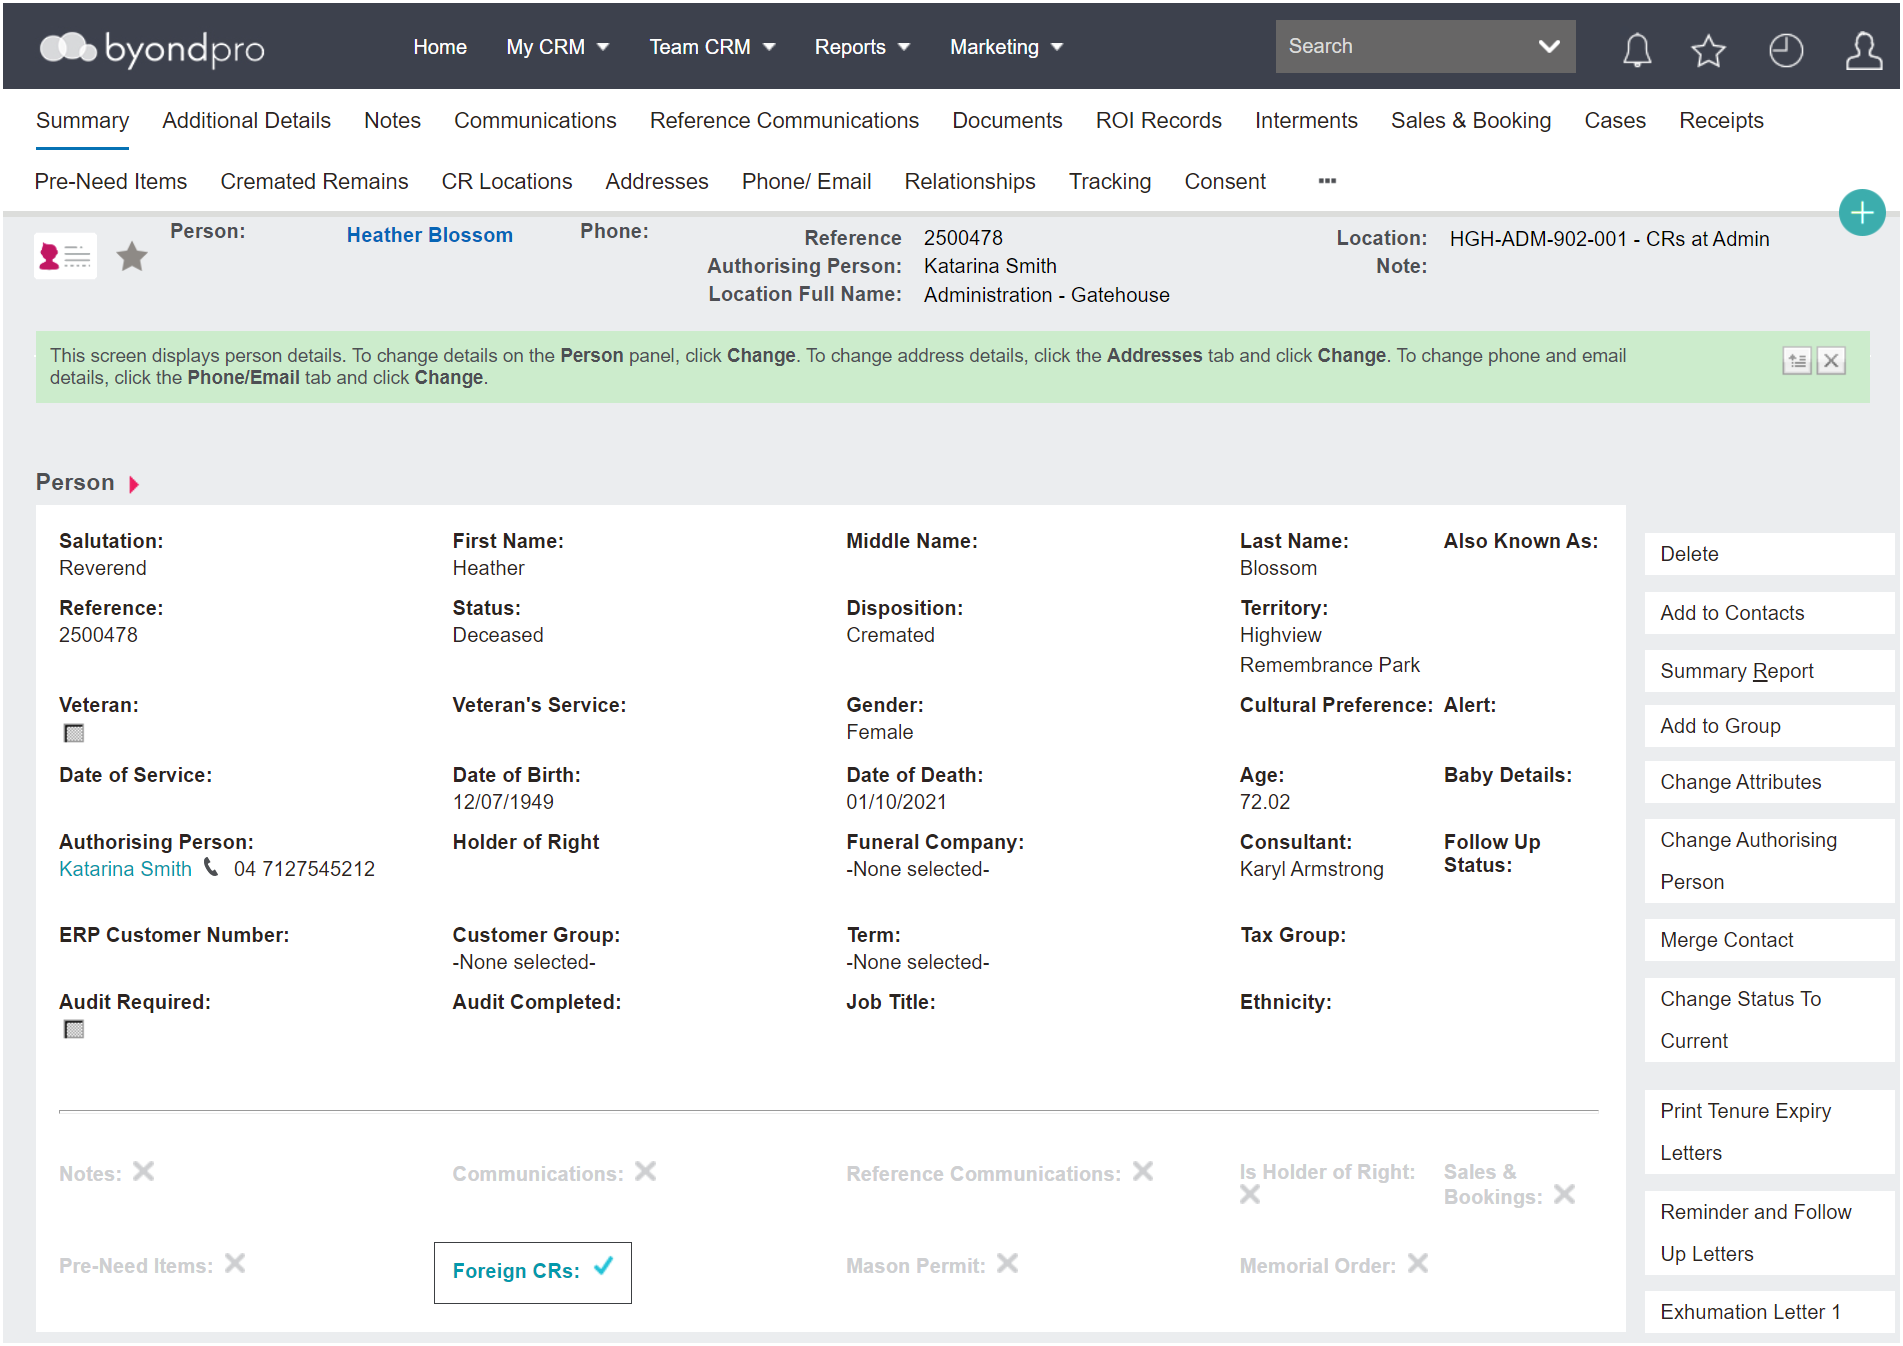Click the Sales & Bookings X indicator

pos(1565,1195)
